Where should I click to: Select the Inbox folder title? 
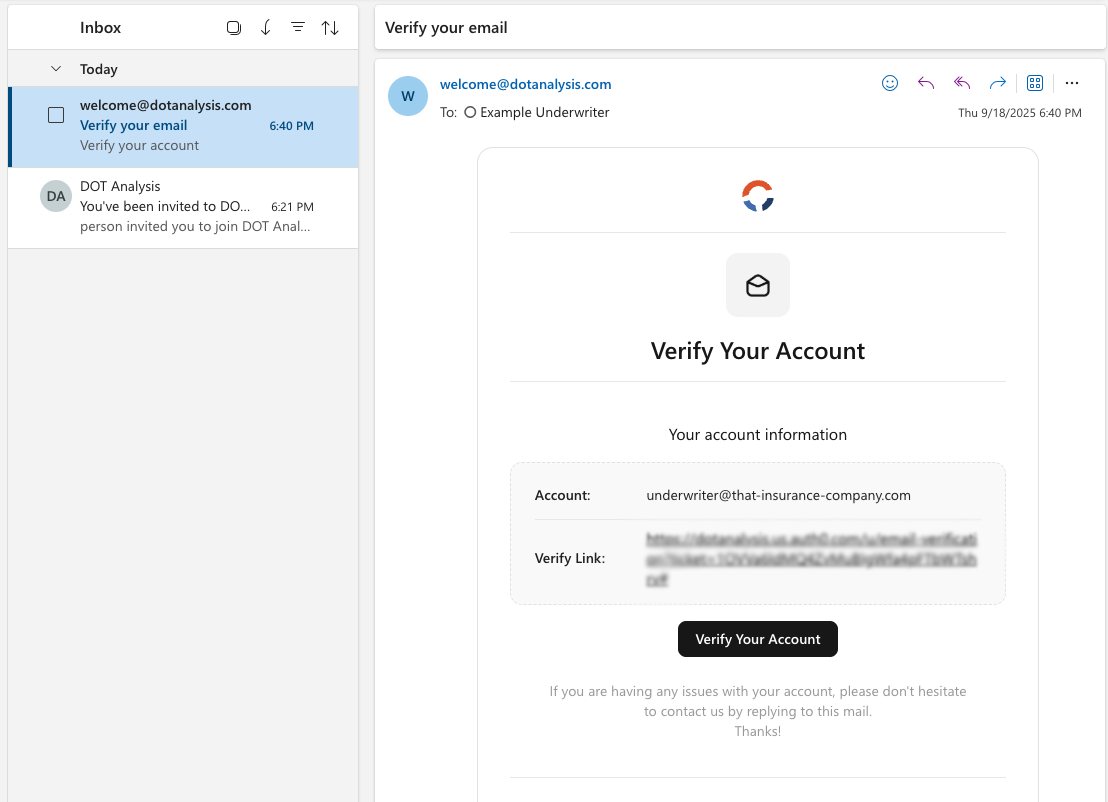101,28
